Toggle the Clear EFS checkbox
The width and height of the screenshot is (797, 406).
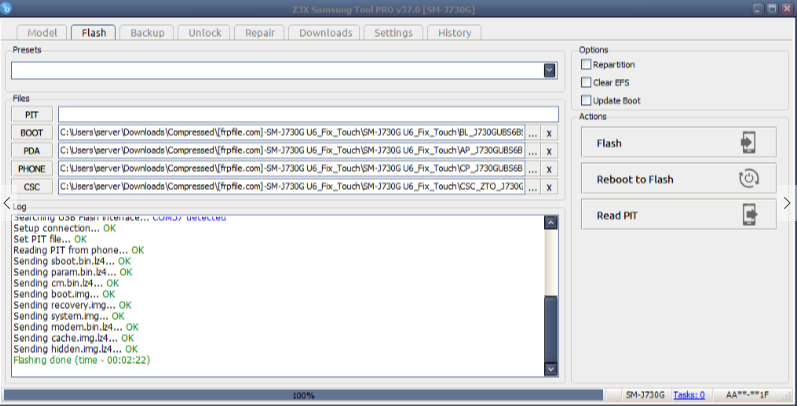pos(586,82)
